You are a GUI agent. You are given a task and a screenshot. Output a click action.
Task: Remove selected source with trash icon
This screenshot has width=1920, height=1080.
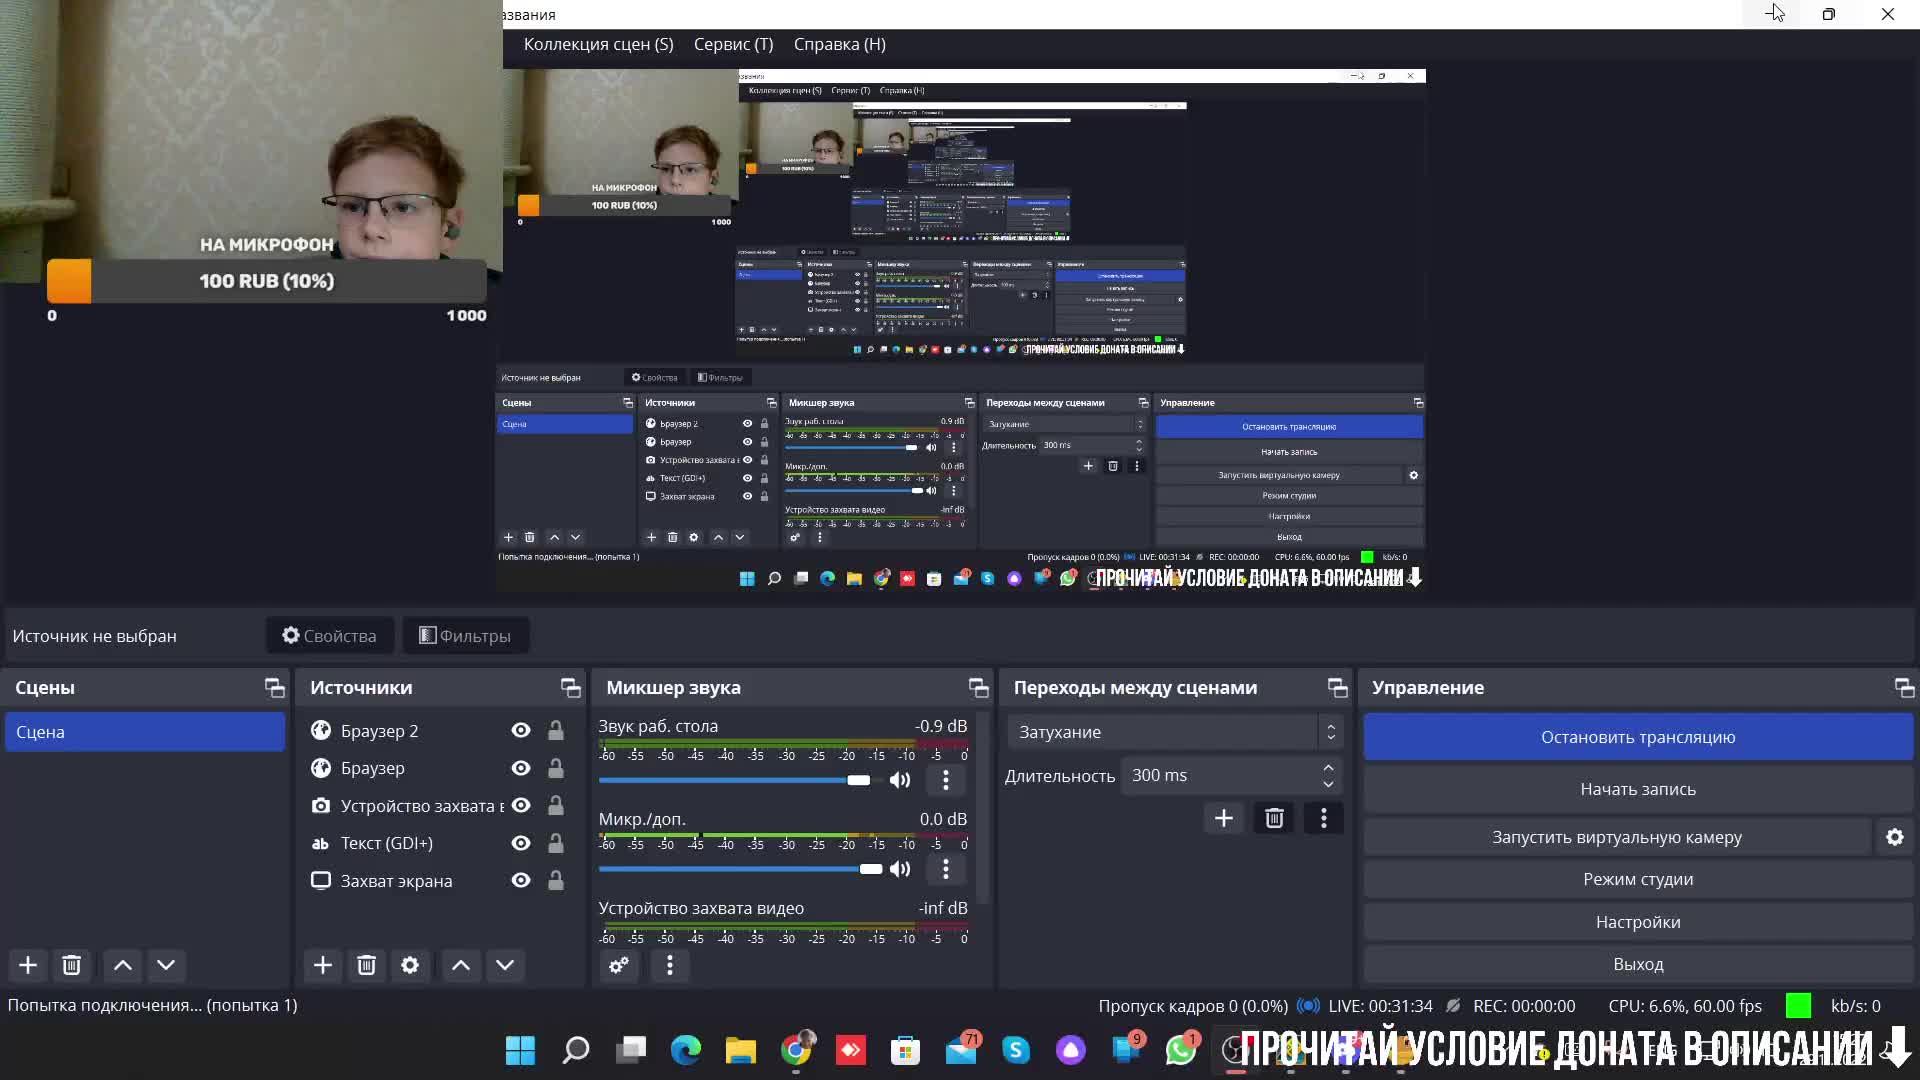(366, 965)
